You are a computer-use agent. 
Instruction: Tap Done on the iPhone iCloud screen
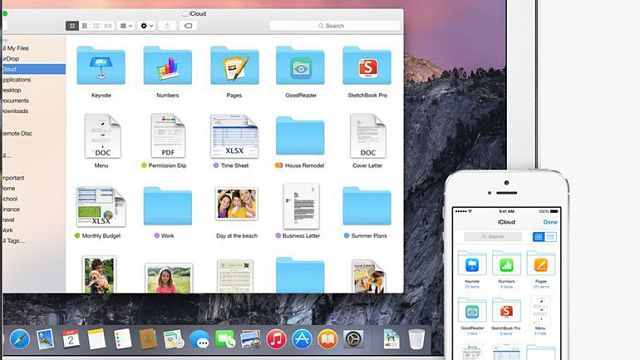550,222
